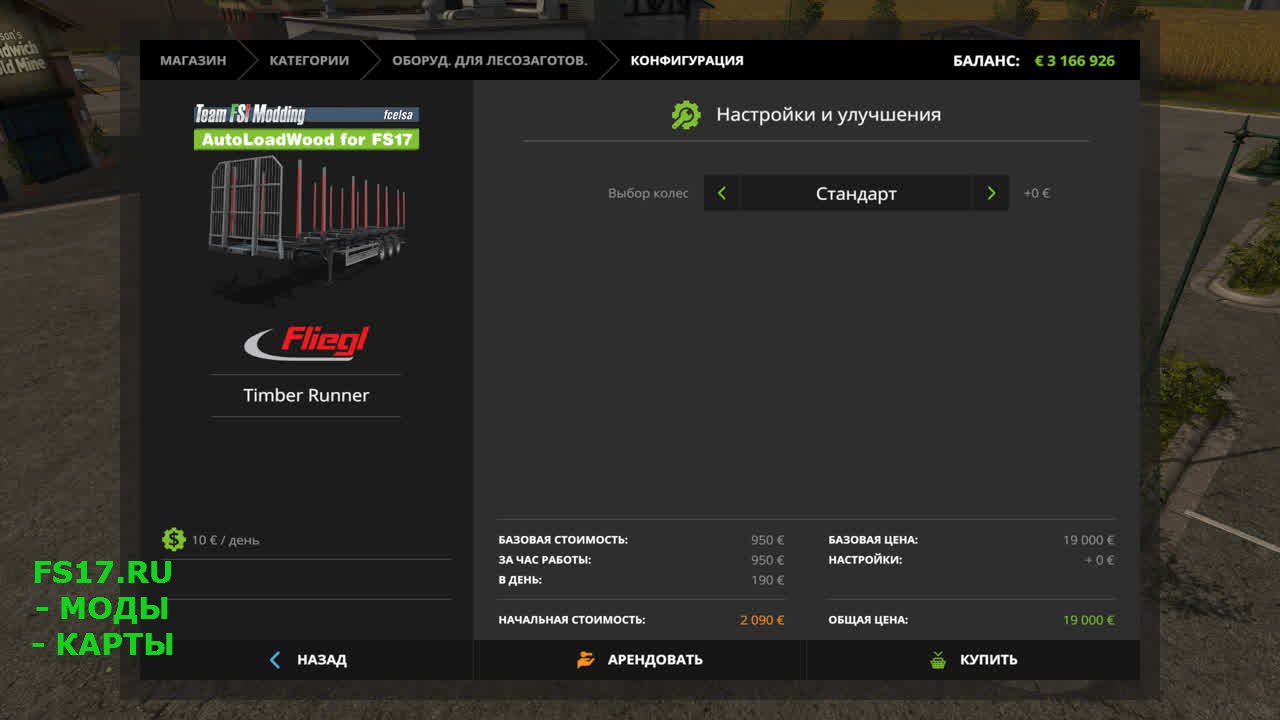Select previous wheel option with left arrow
The image size is (1280, 720).
click(722, 193)
